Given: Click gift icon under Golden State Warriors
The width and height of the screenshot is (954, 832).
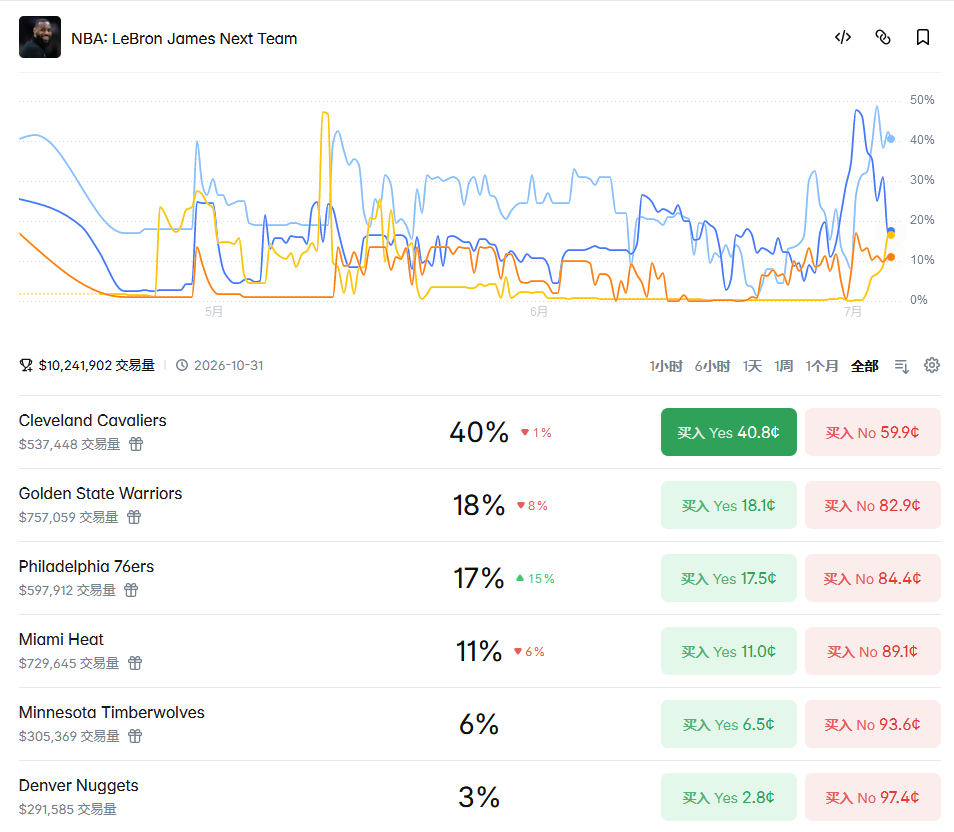Looking at the screenshot, I should point(134,517).
